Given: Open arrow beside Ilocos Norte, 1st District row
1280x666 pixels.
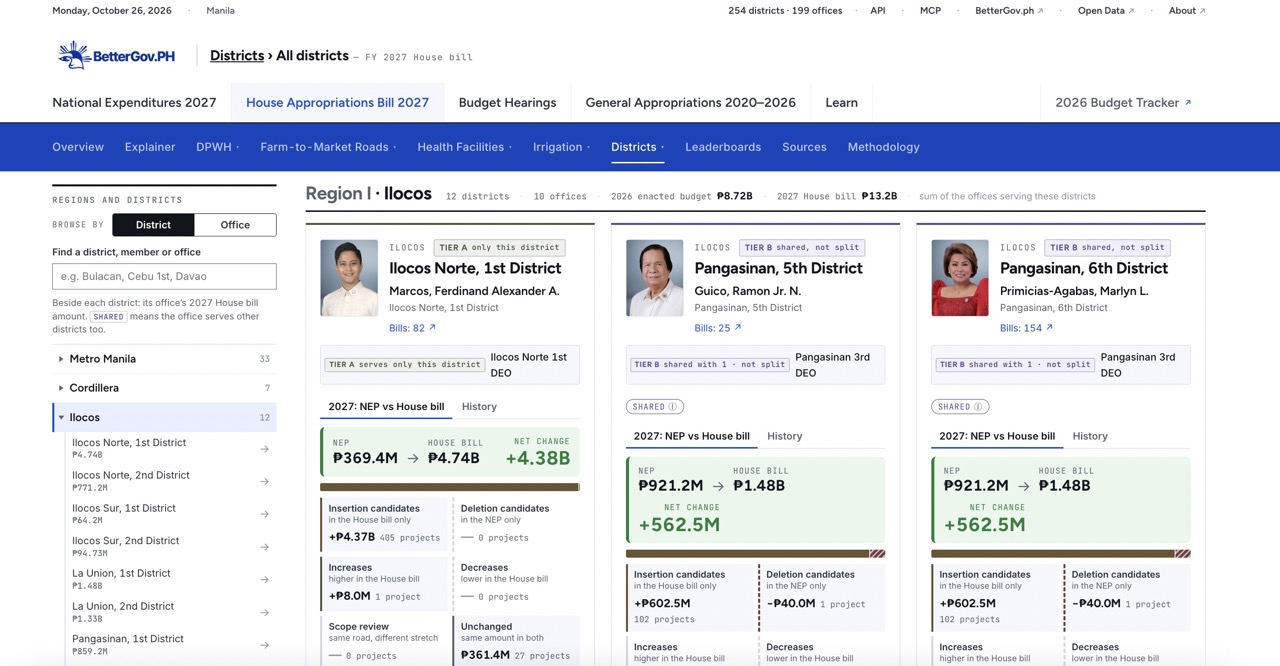Looking at the screenshot, I should point(265,449).
